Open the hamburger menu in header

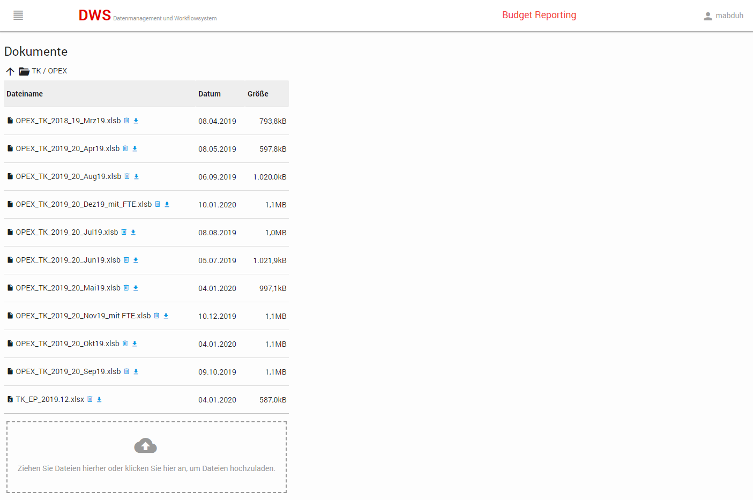18,15
